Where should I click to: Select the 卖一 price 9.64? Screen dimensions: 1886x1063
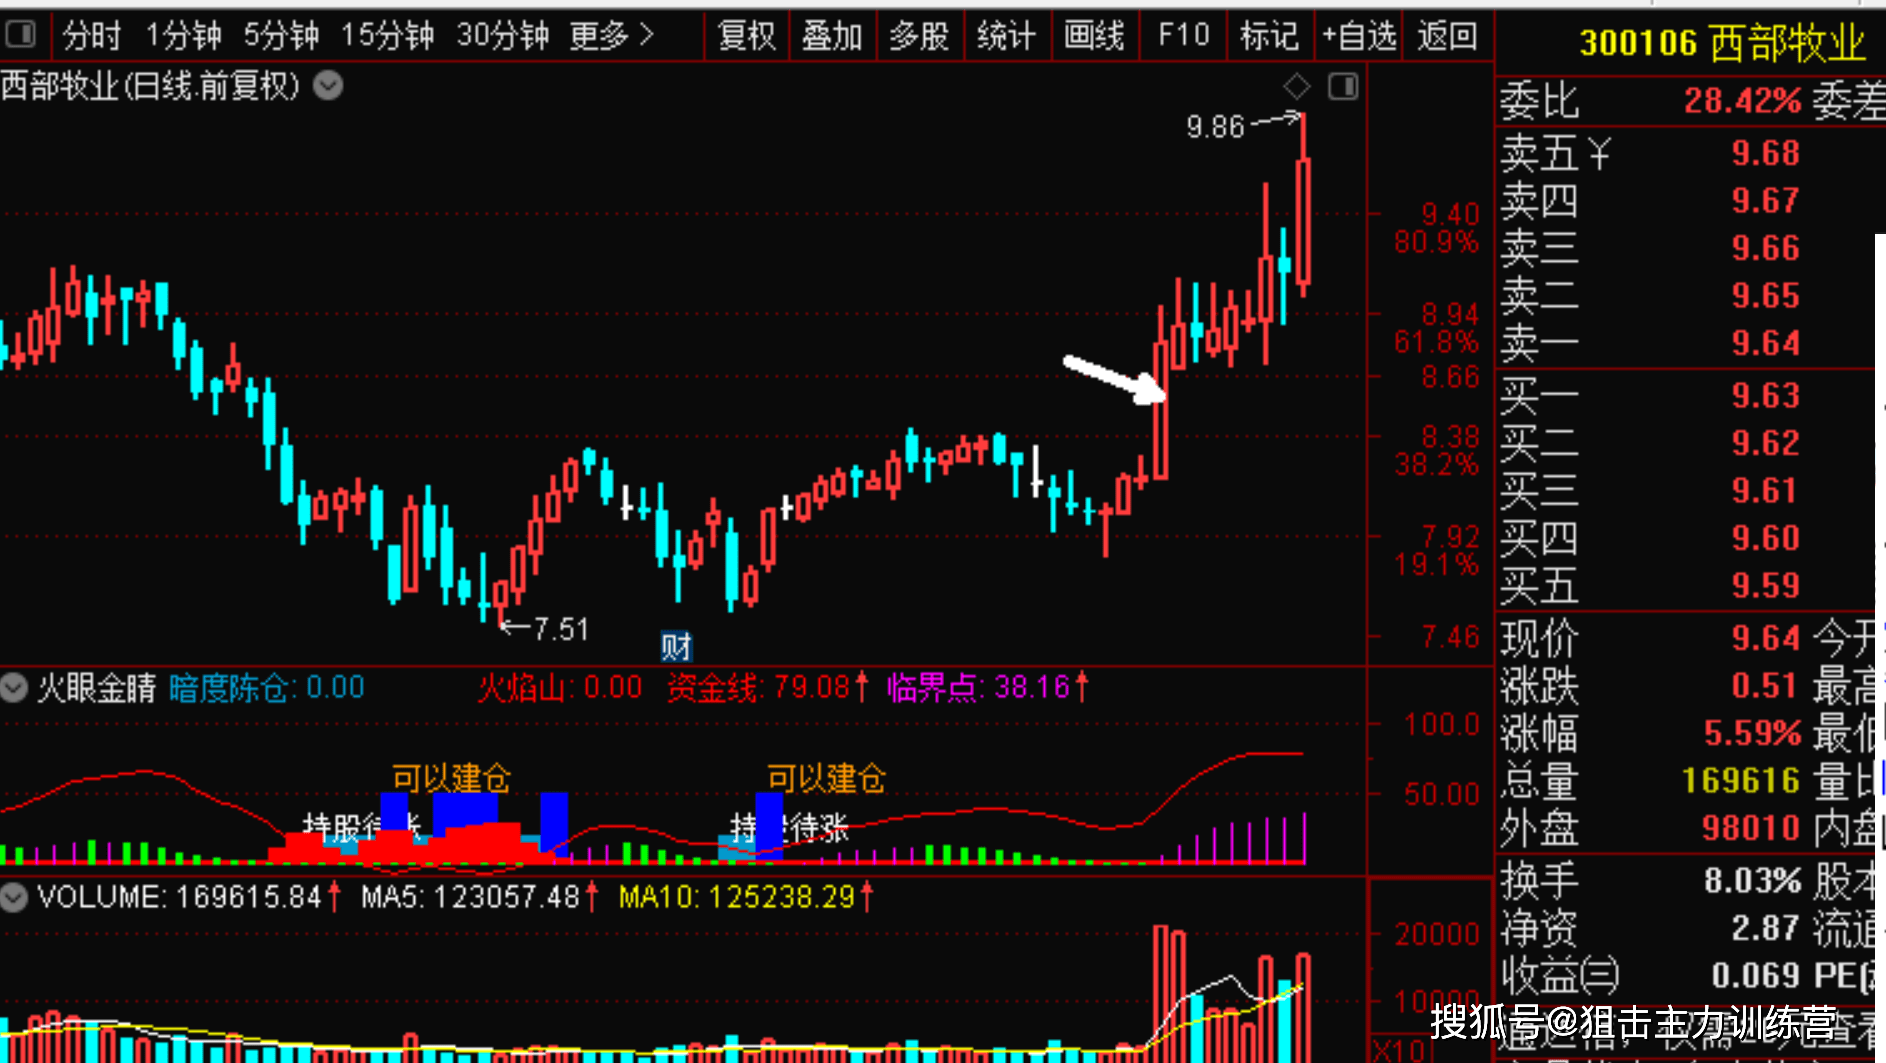click(x=1765, y=343)
